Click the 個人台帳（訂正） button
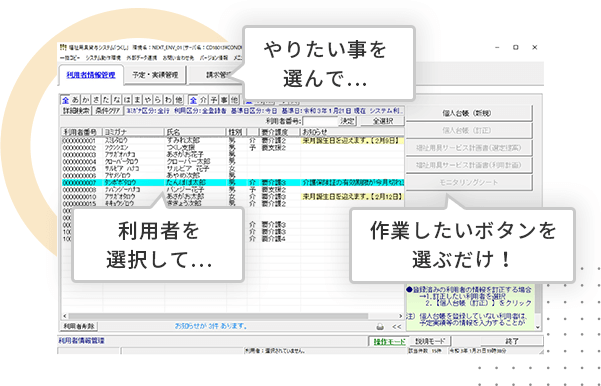The image size is (601, 386). click(469, 130)
